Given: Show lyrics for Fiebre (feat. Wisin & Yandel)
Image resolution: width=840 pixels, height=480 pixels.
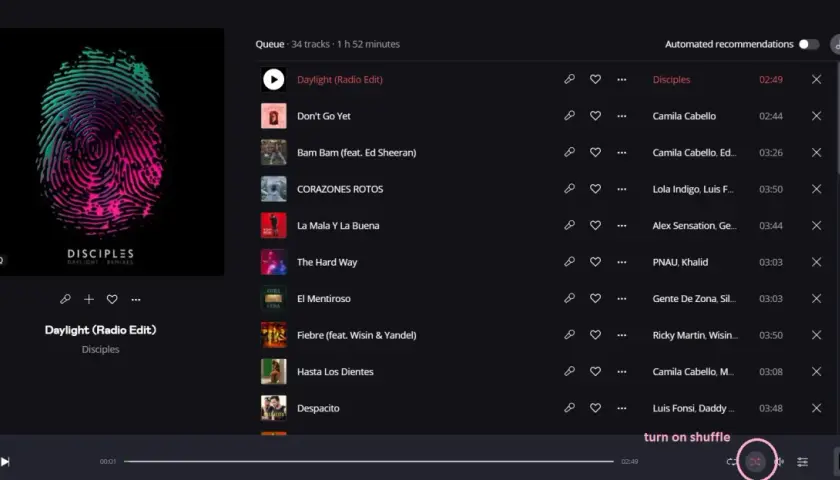Looking at the screenshot, I should point(569,334).
